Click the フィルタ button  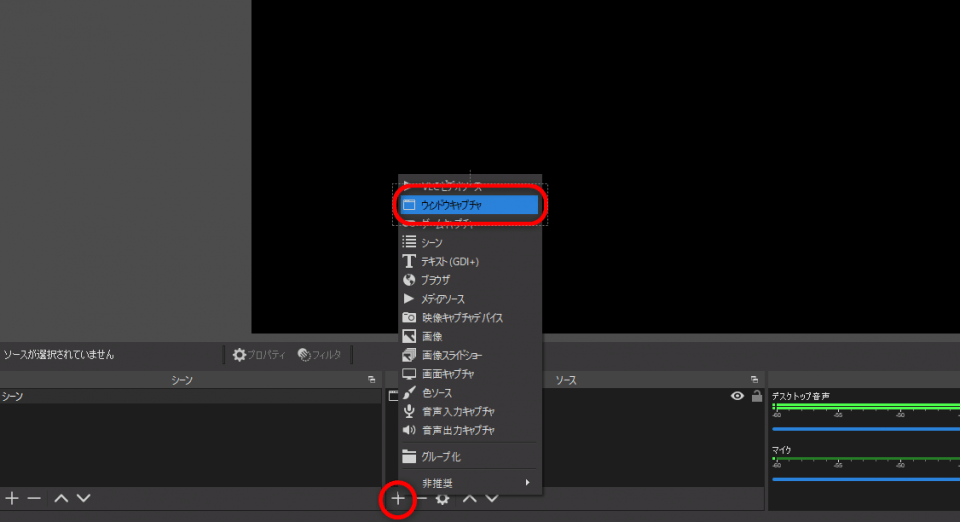[x=319, y=355]
